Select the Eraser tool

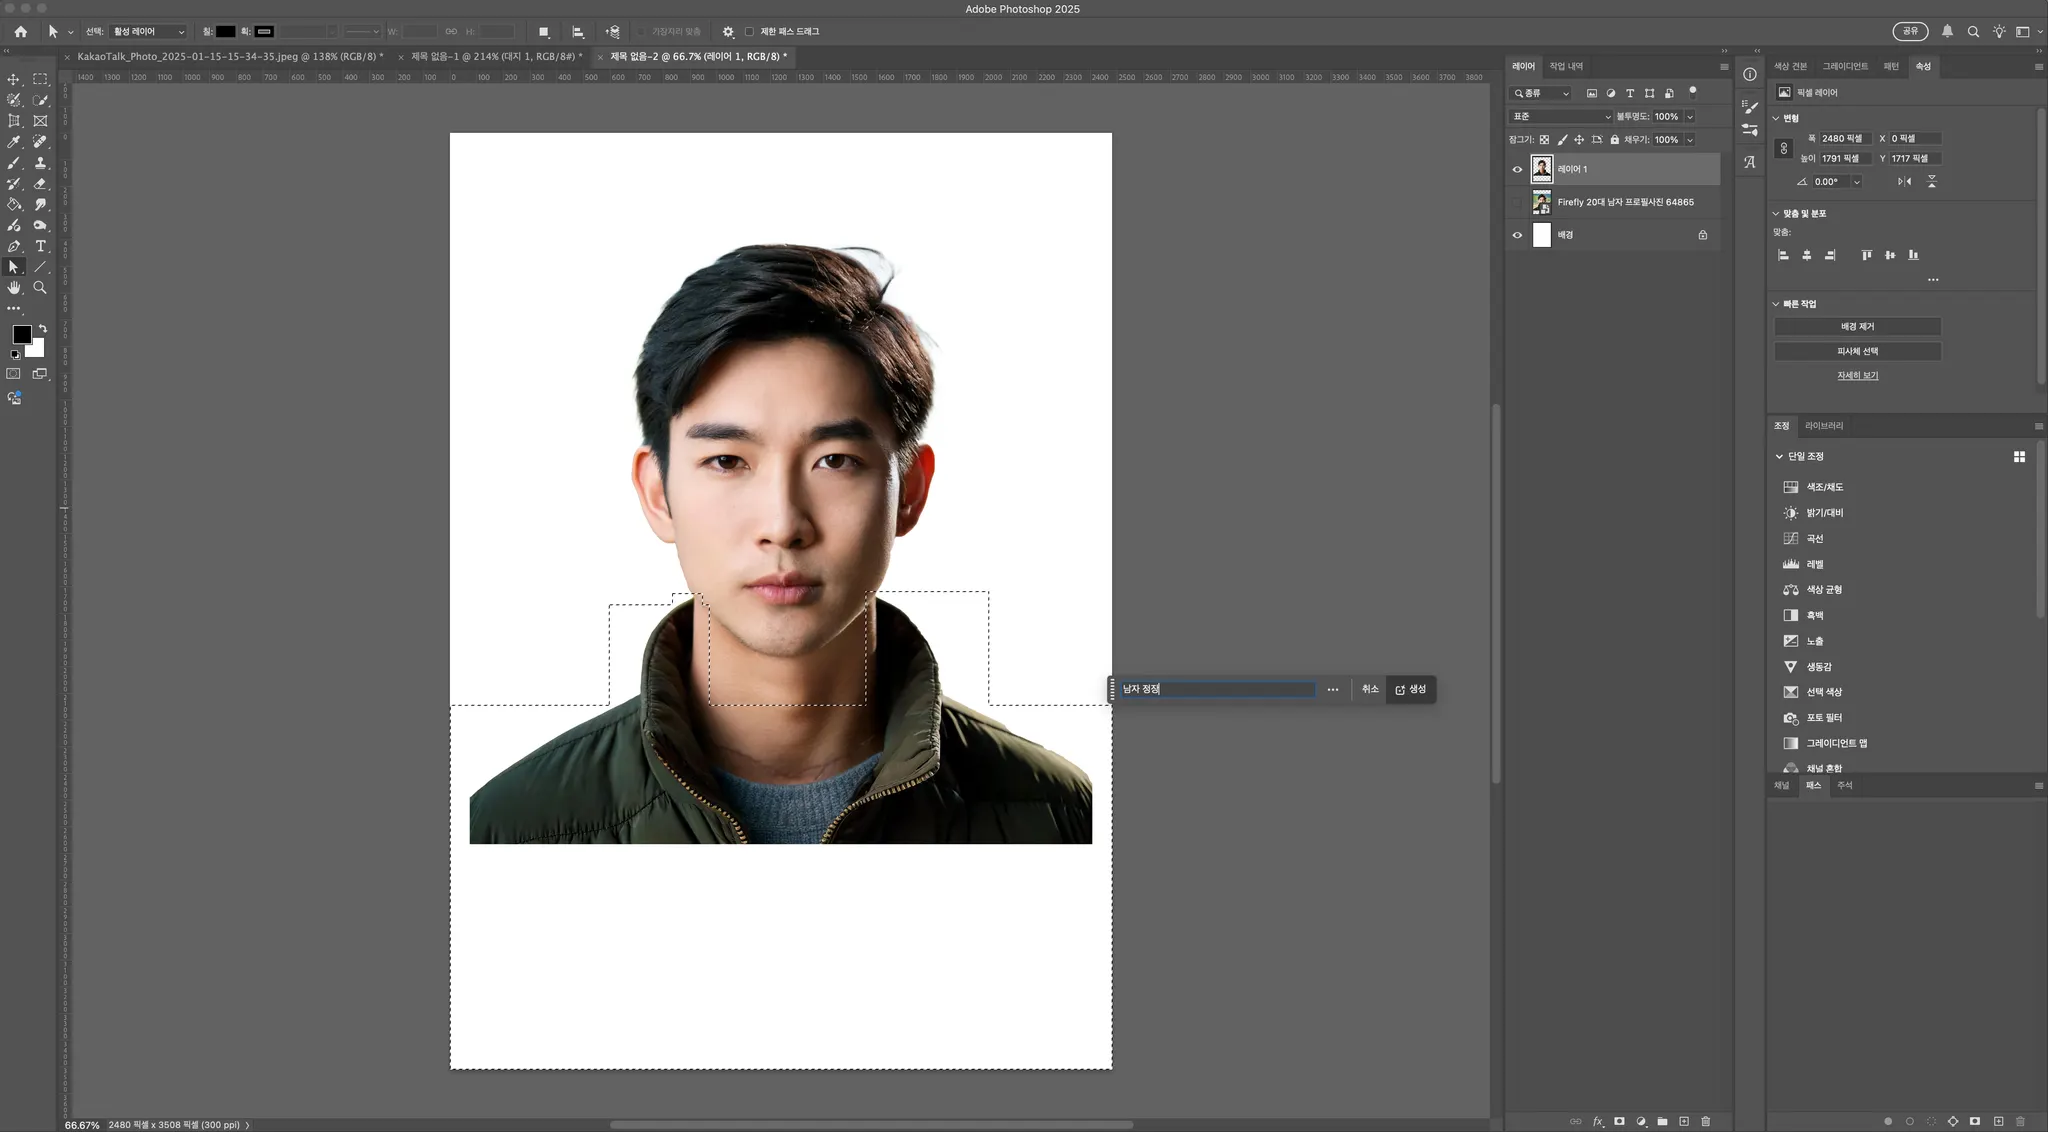40,184
